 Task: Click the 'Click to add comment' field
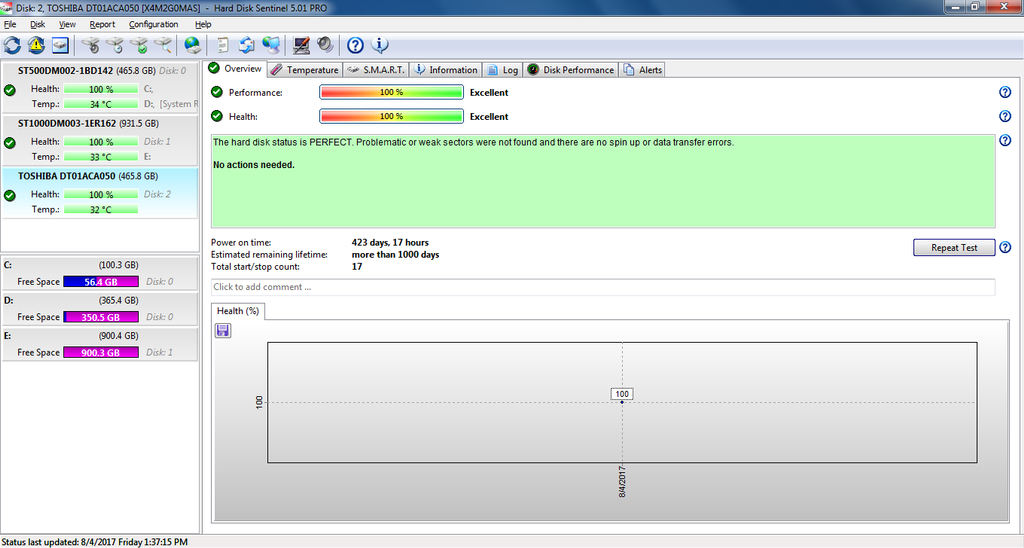[603, 287]
